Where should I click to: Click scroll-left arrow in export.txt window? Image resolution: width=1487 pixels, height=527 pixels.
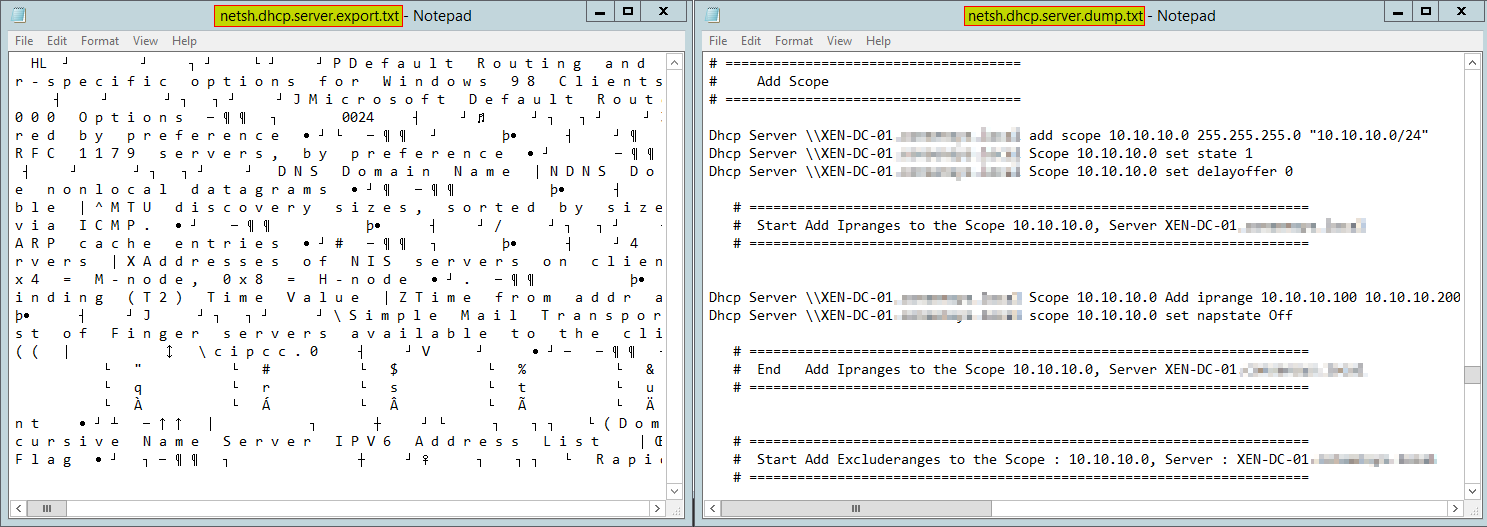pyautogui.click(x=17, y=509)
